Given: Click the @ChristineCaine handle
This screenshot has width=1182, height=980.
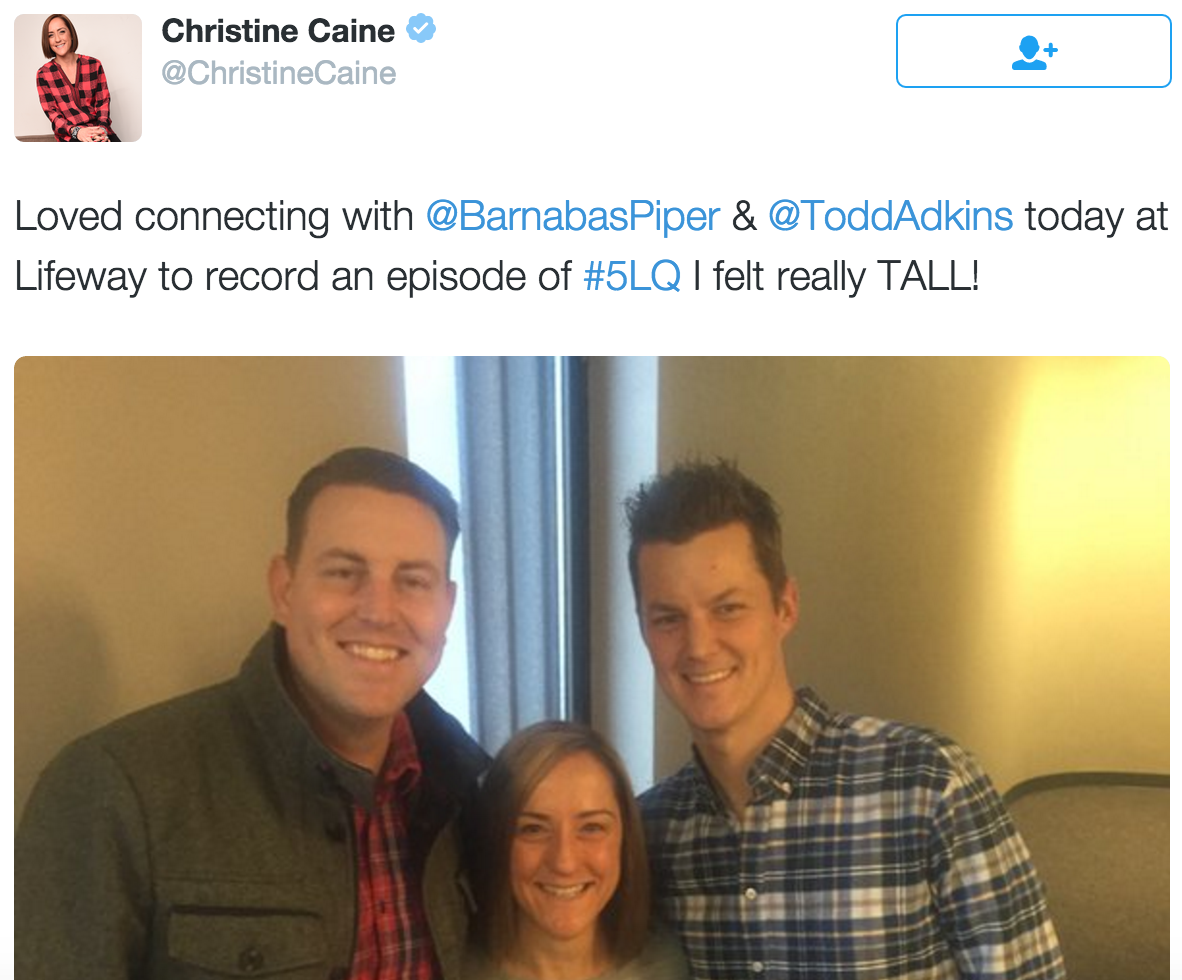Looking at the screenshot, I should click(x=278, y=73).
